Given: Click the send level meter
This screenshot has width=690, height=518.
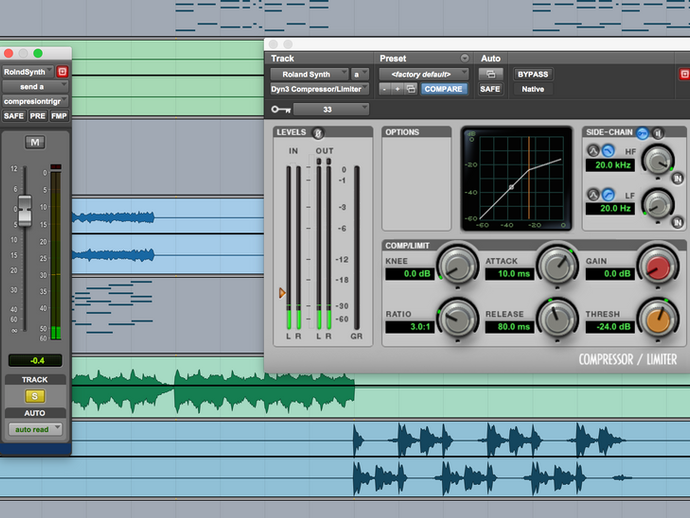Looking at the screenshot, I should pos(56,252).
